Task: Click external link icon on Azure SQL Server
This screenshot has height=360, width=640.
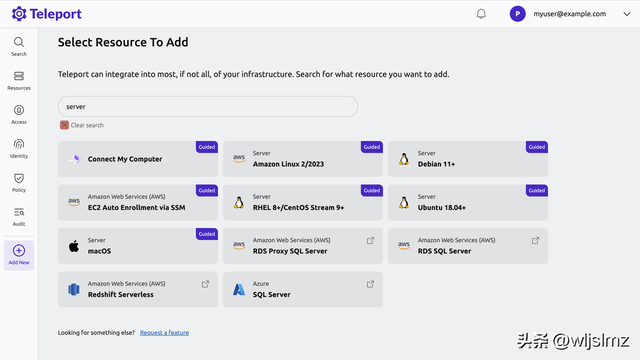Action: tap(370, 284)
